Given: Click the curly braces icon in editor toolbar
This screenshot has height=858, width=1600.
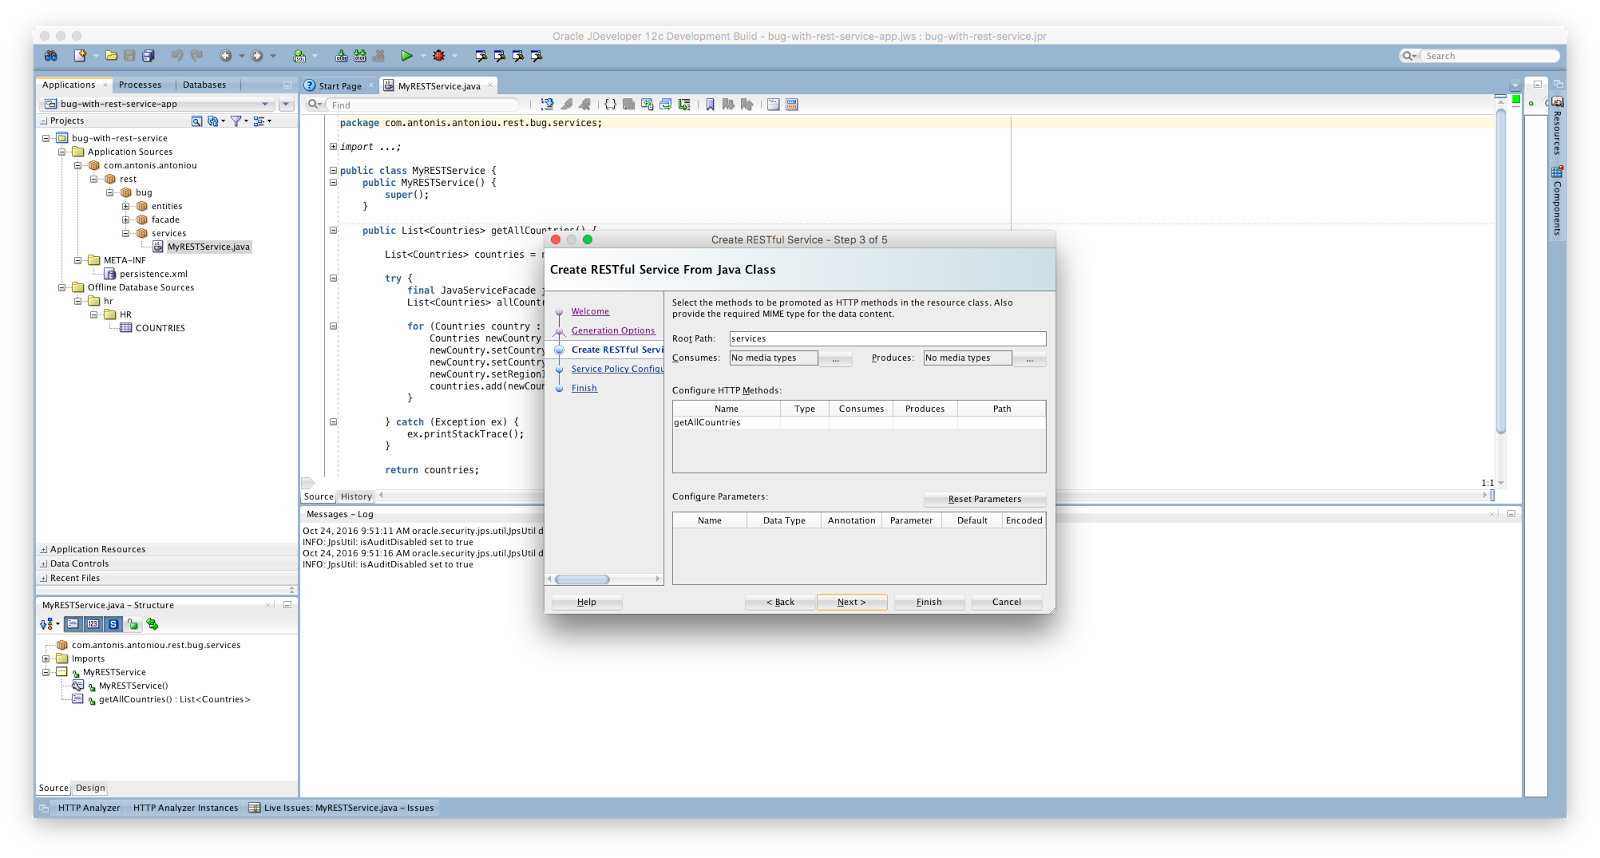Looking at the screenshot, I should [x=610, y=104].
